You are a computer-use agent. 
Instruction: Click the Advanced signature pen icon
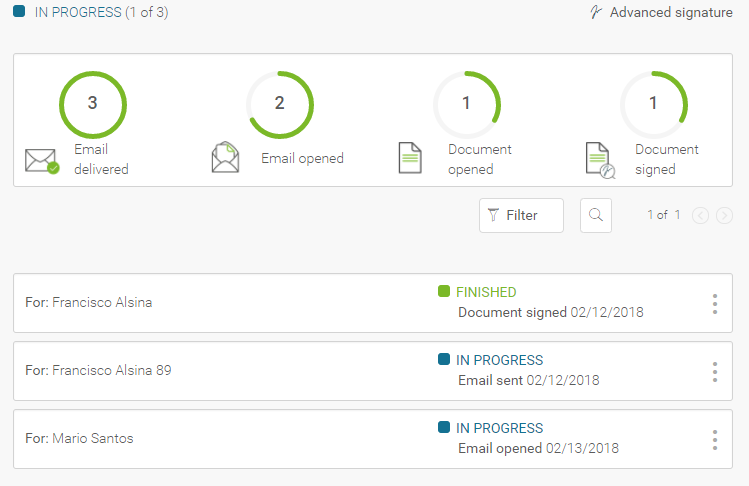595,12
